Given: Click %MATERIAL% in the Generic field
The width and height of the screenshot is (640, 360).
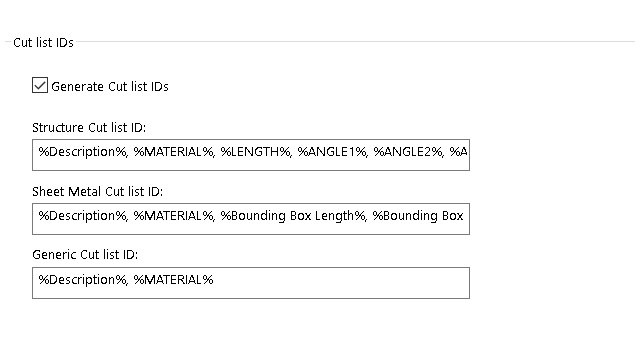Looking at the screenshot, I should [173, 280].
